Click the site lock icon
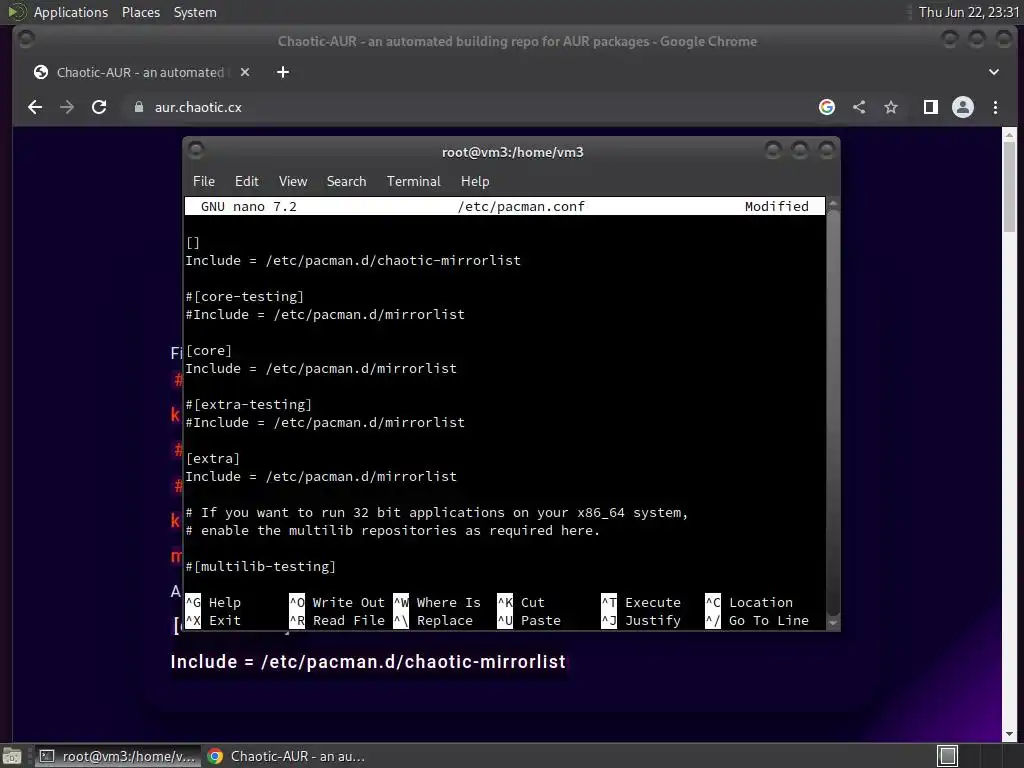 [138, 107]
